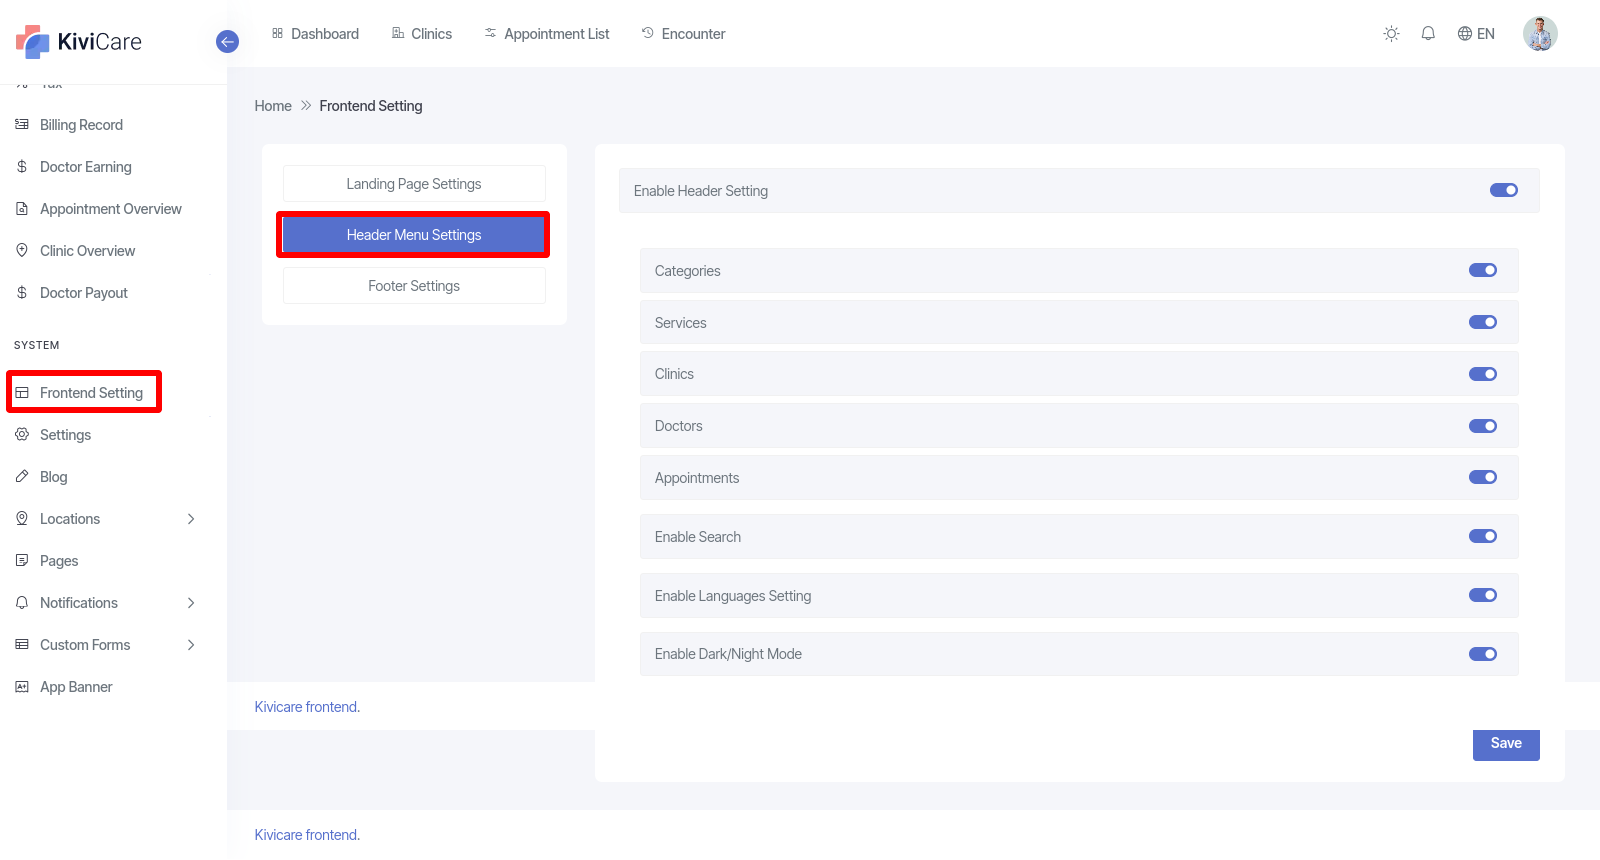1600x860 pixels.
Task: Open Pages from sidebar
Action: (x=59, y=561)
